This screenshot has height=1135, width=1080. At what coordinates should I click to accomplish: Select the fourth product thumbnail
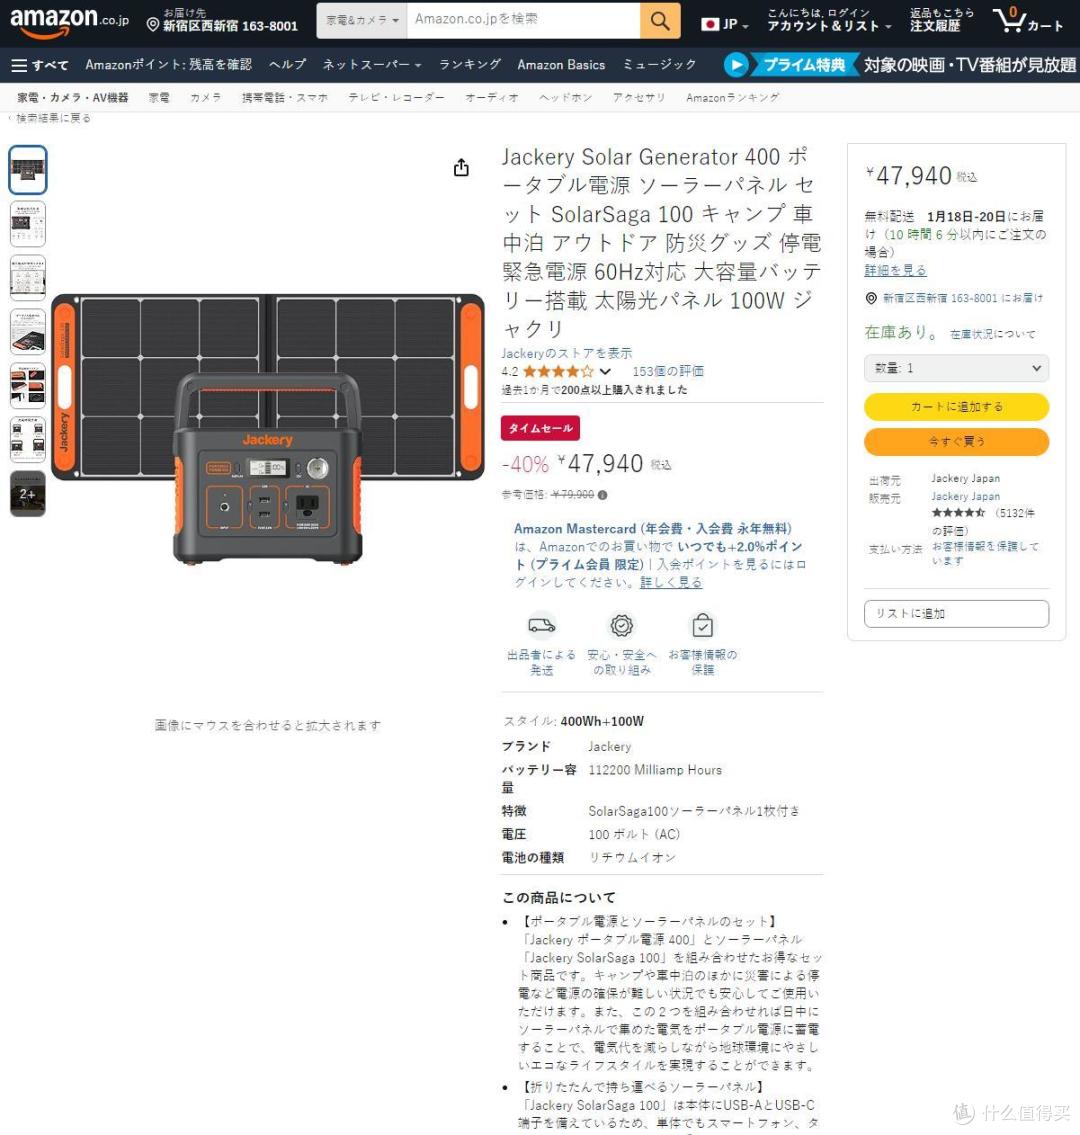coord(28,332)
